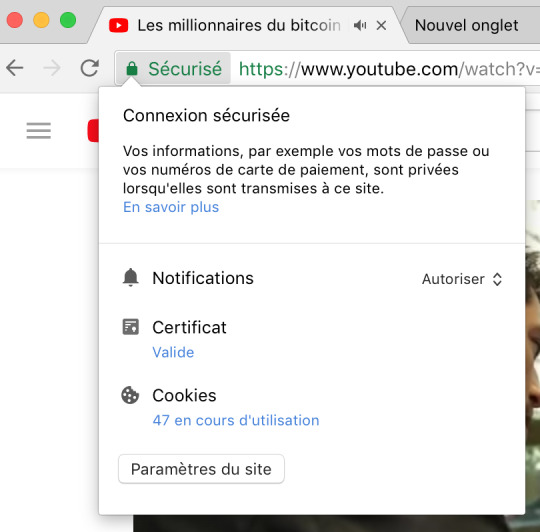540x532 pixels.
Task: Reload the page with the refresh icon
Action: [x=90, y=68]
